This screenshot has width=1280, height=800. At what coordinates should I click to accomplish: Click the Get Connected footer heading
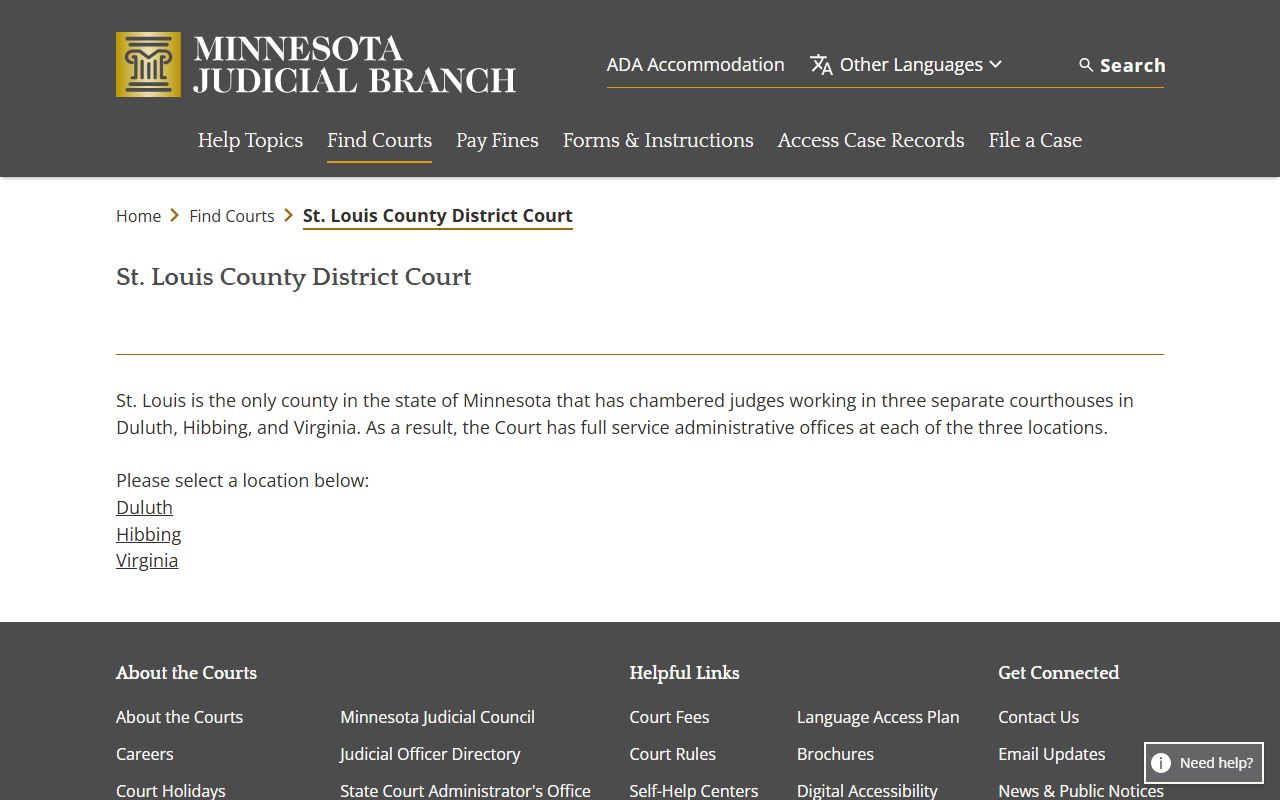point(1058,673)
